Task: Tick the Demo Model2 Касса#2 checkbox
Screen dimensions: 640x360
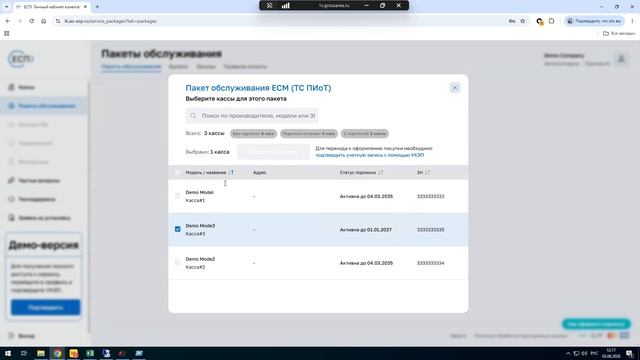Action: [178, 262]
